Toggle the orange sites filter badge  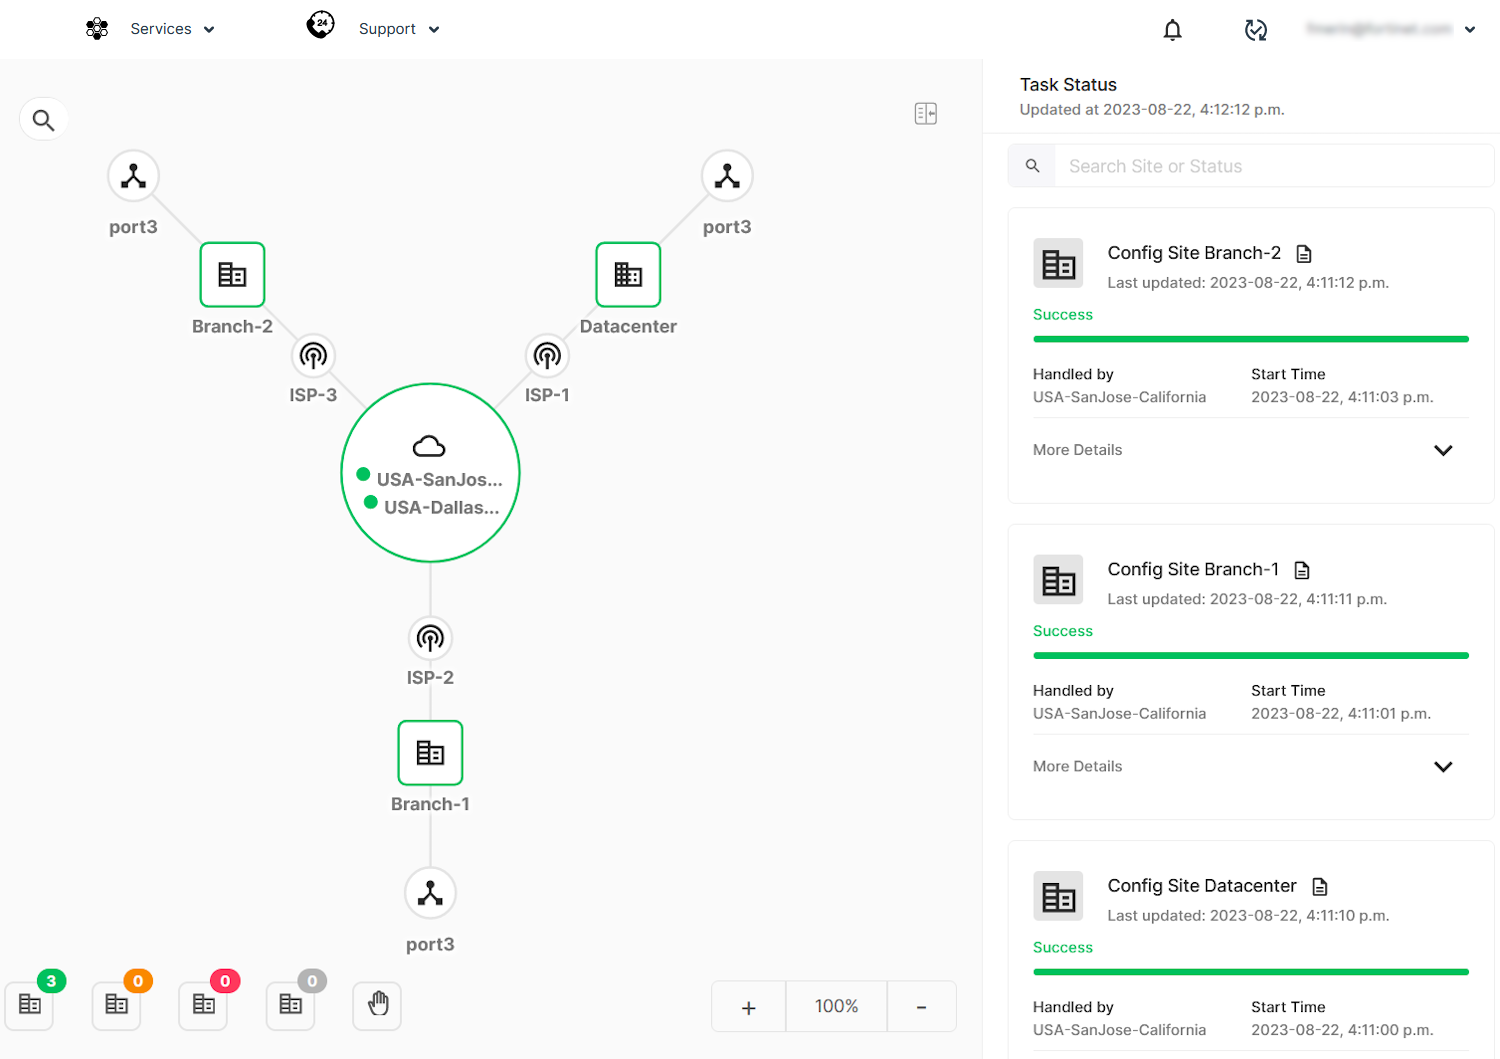coord(117,1004)
